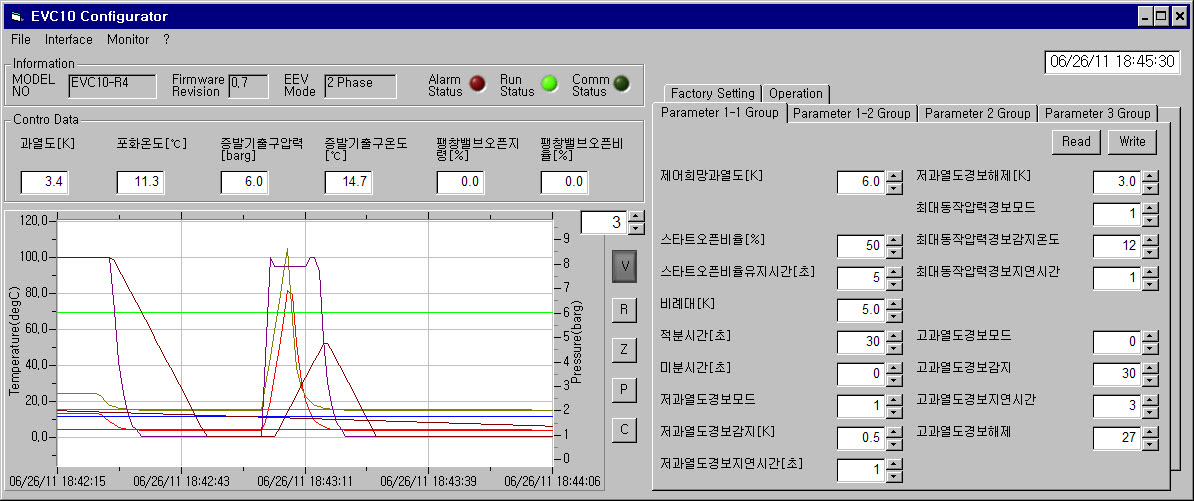Viewport: 1194px width, 501px height.
Task: Decrease 고과열도경보감지 value
Action: pos(1151,379)
